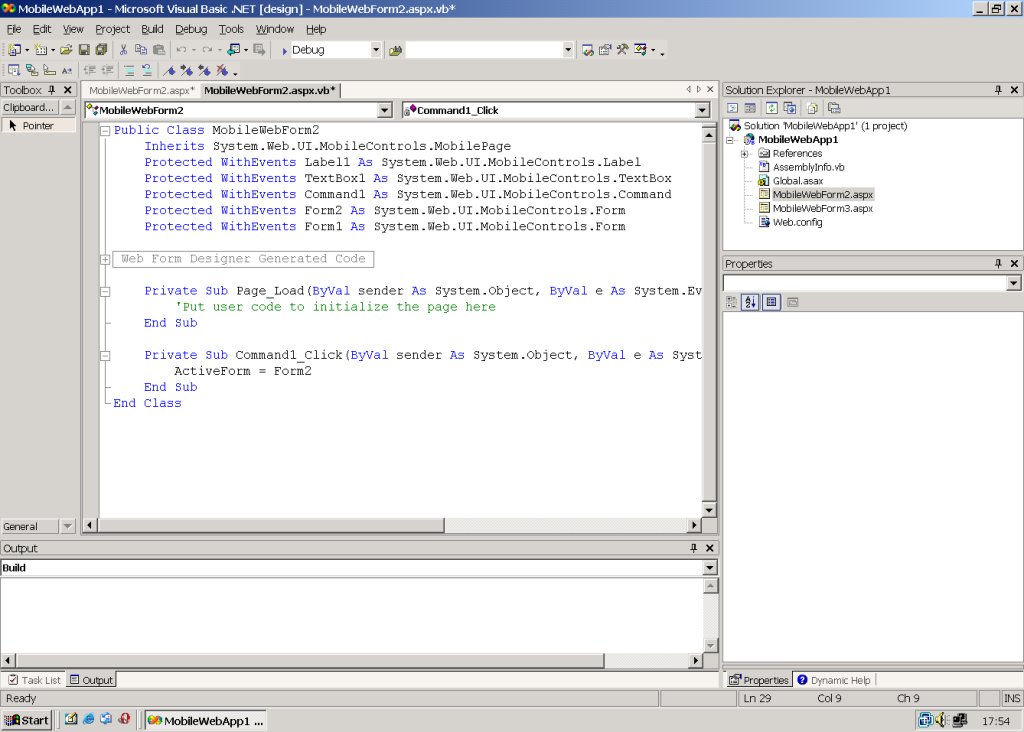Open the Build menu
The image size is (1024, 732).
(x=152, y=29)
